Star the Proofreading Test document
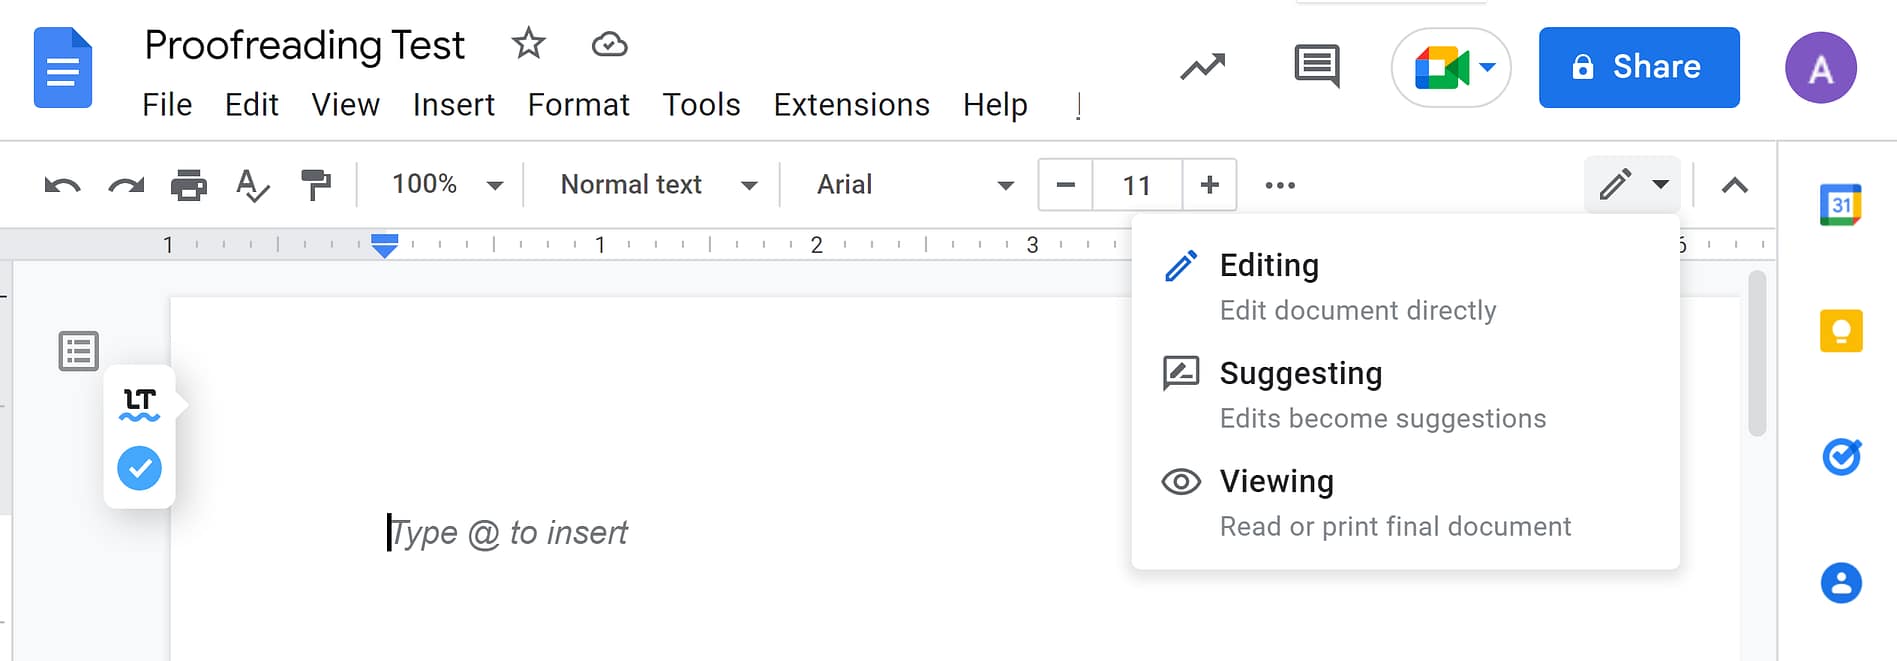The height and width of the screenshot is (661, 1897). [528, 43]
